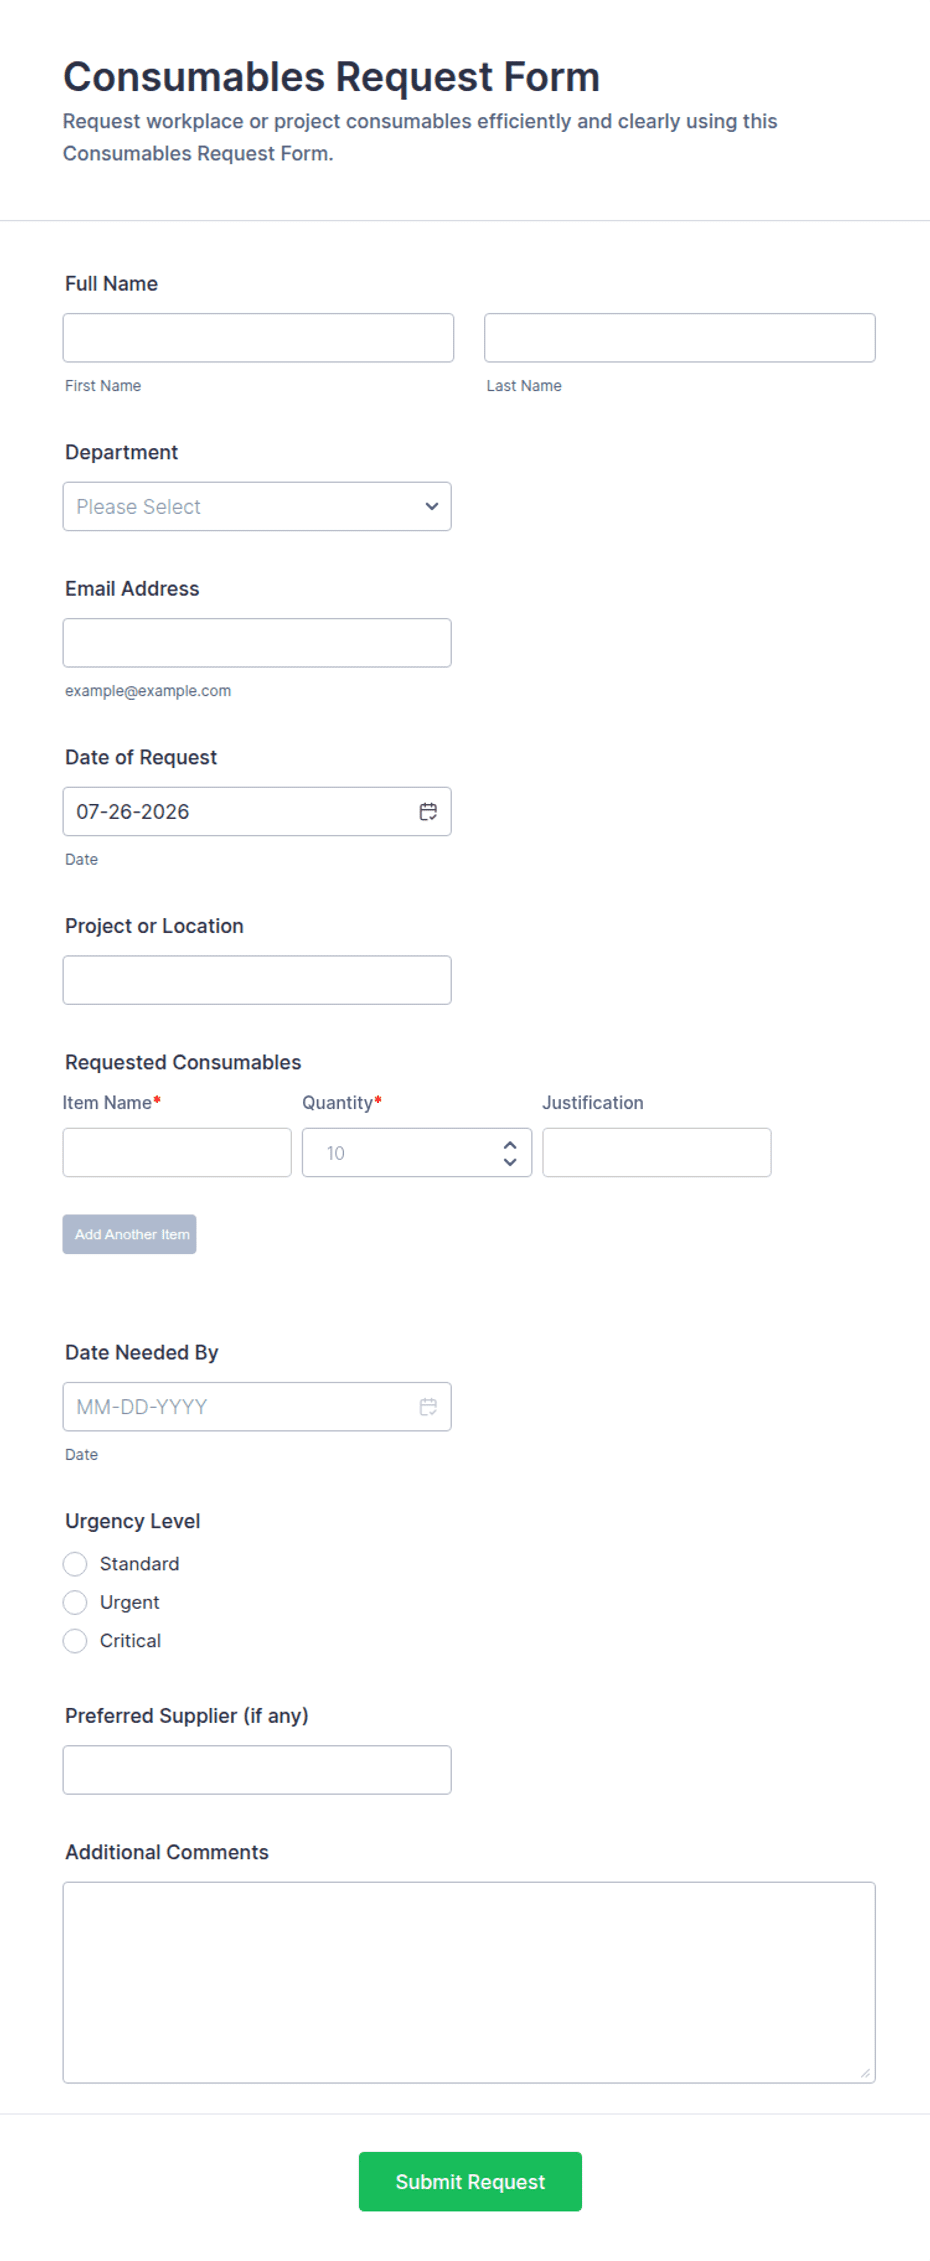The height and width of the screenshot is (2261, 930).
Task: Click the Justification text box
Action: [x=656, y=1152]
